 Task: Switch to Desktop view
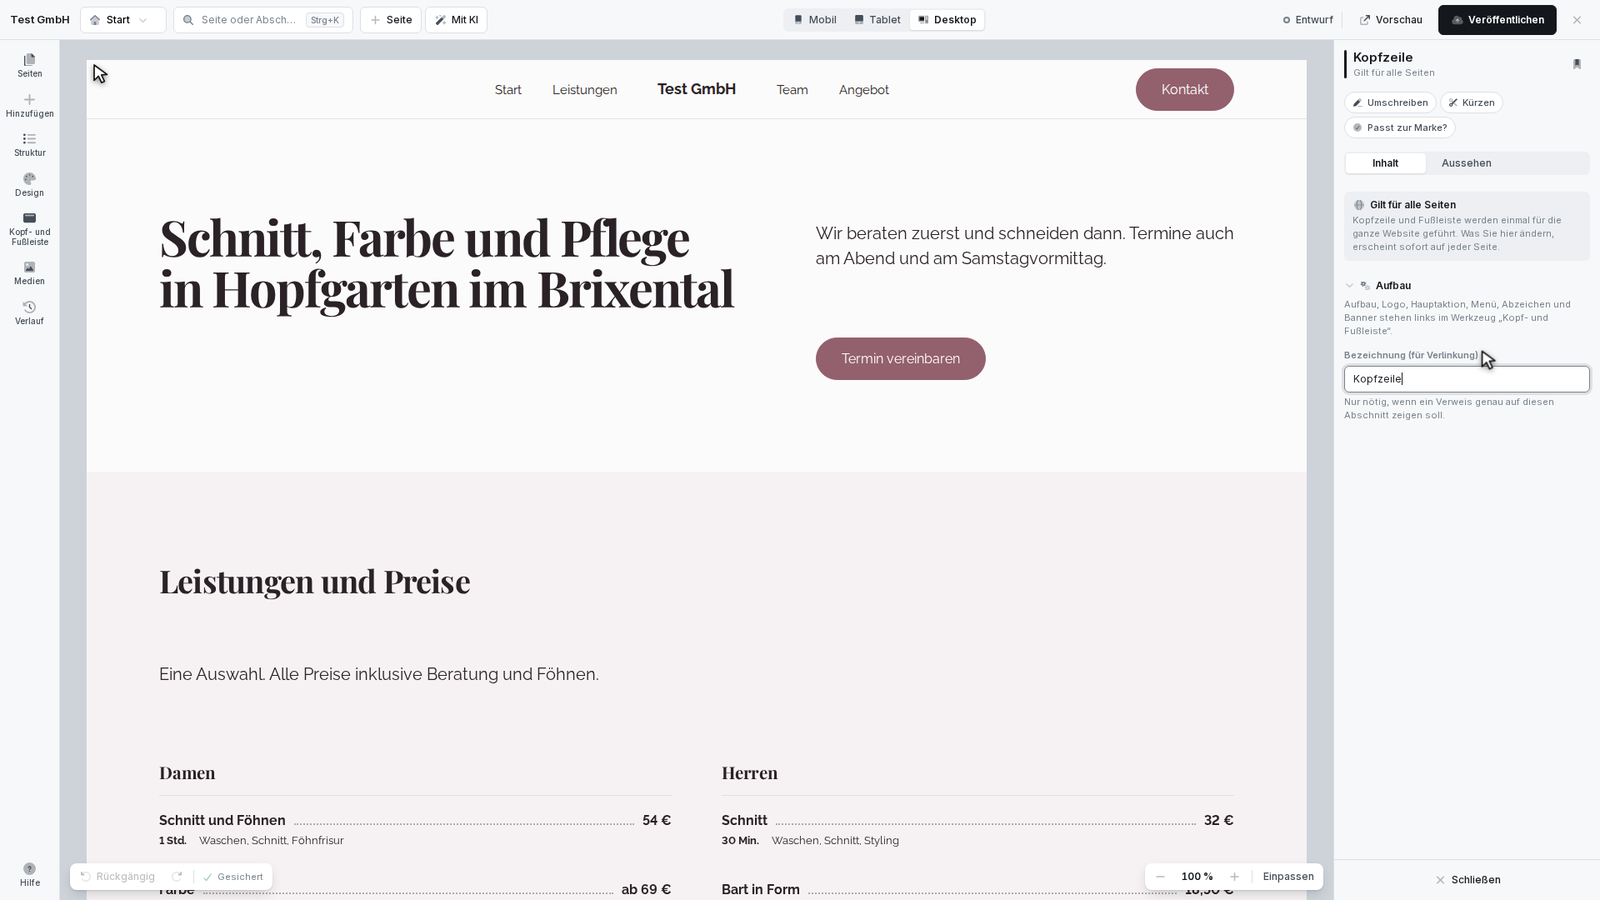click(947, 20)
